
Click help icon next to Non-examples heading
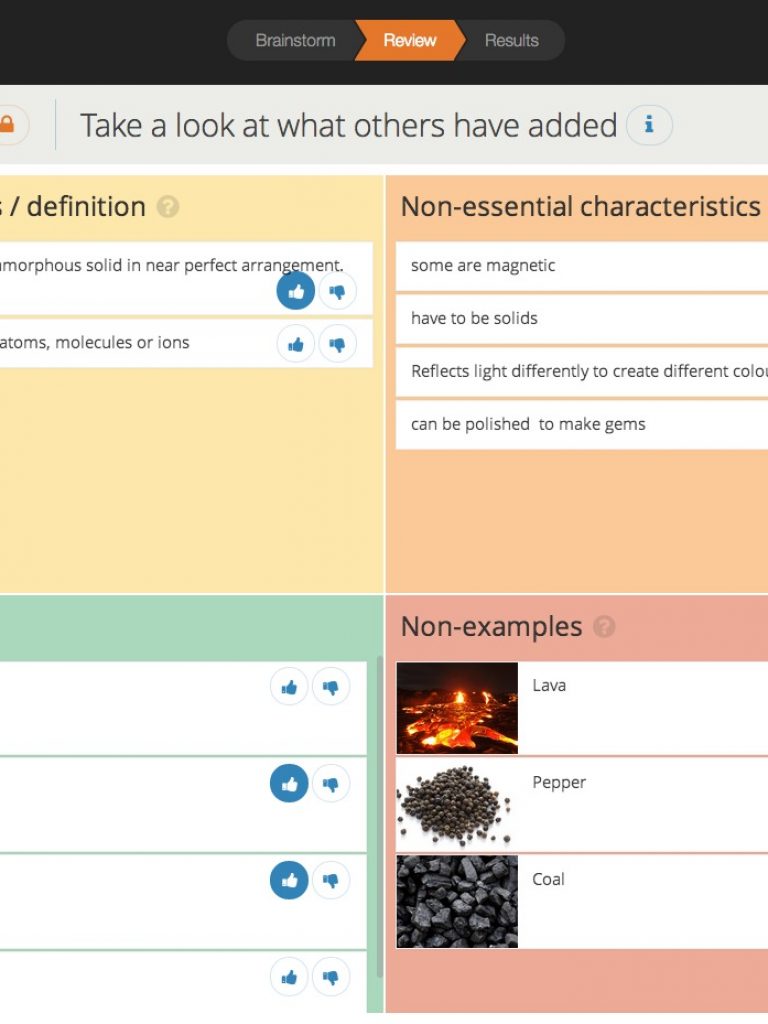pos(604,626)
